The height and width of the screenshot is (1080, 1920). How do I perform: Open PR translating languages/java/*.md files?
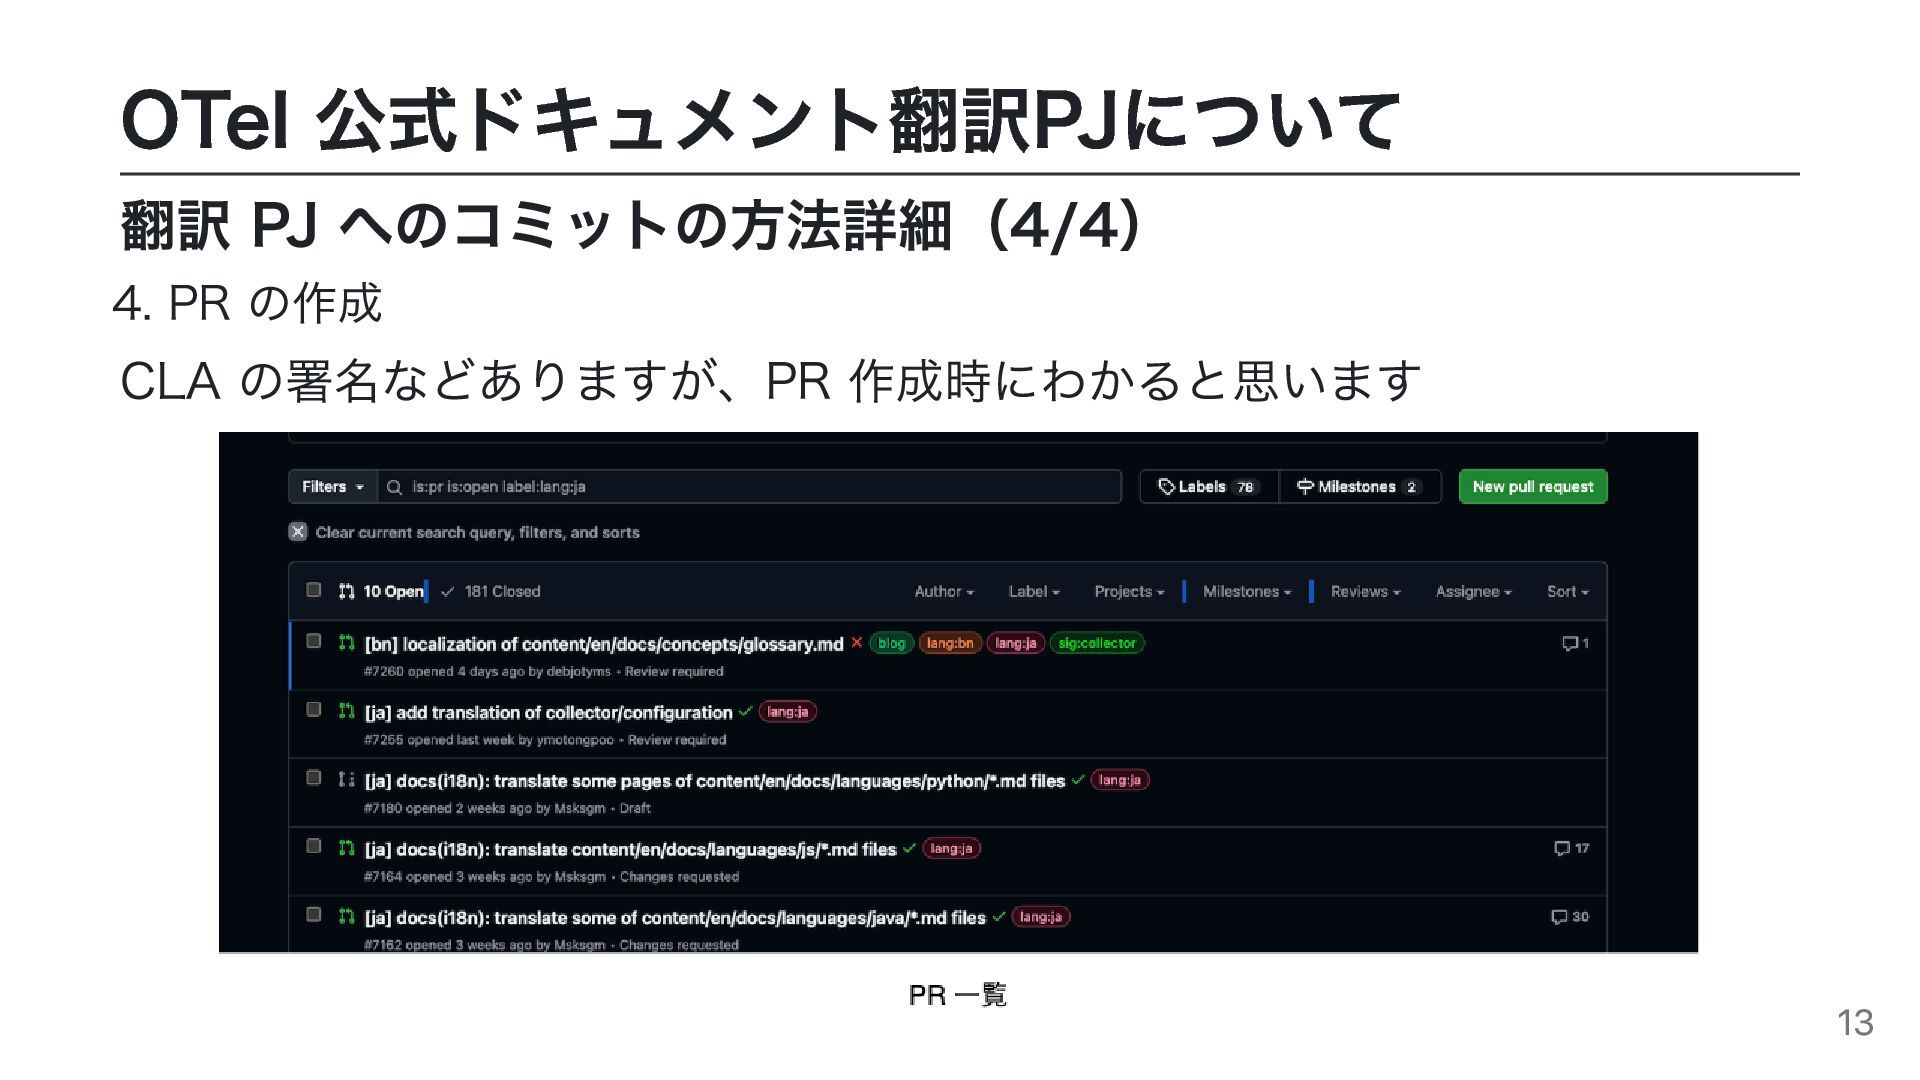pos(675,918)
